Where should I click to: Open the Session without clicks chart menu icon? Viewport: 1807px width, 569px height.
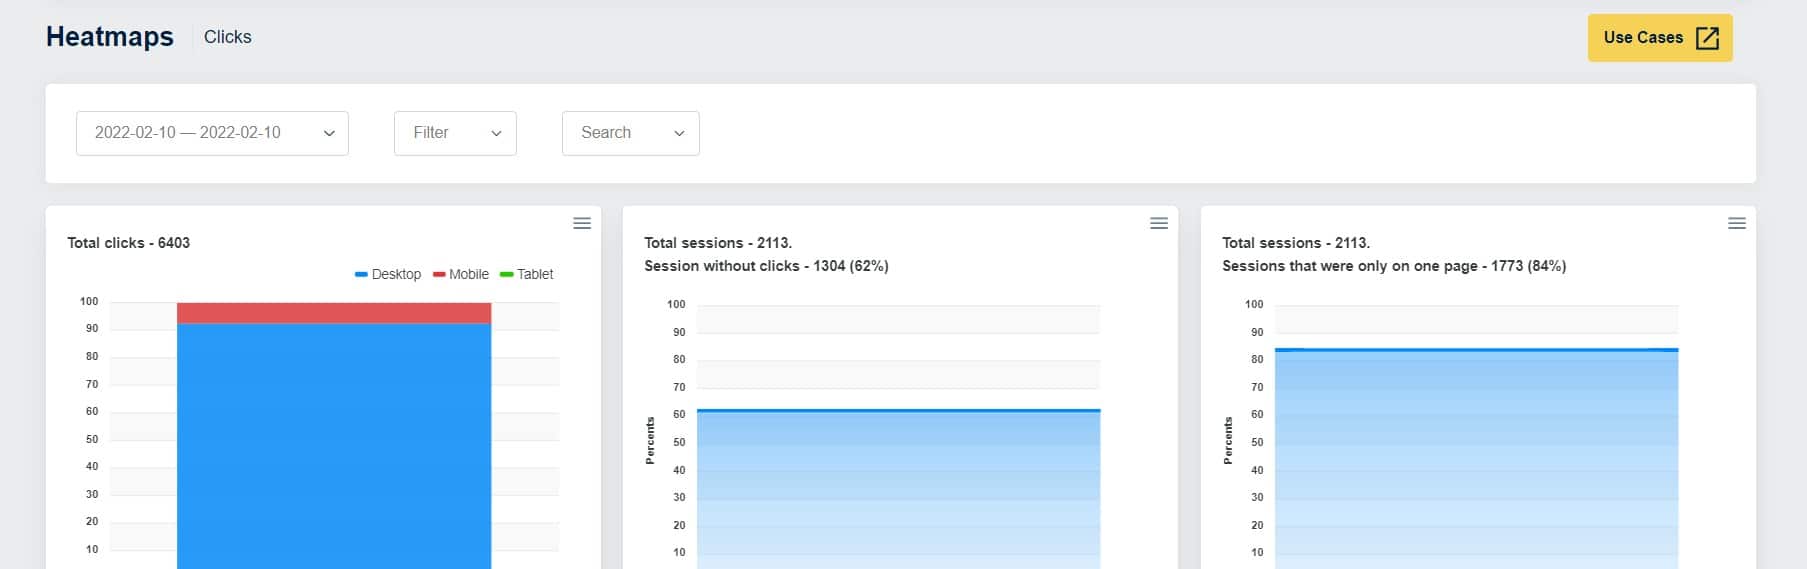(1159, 223)
